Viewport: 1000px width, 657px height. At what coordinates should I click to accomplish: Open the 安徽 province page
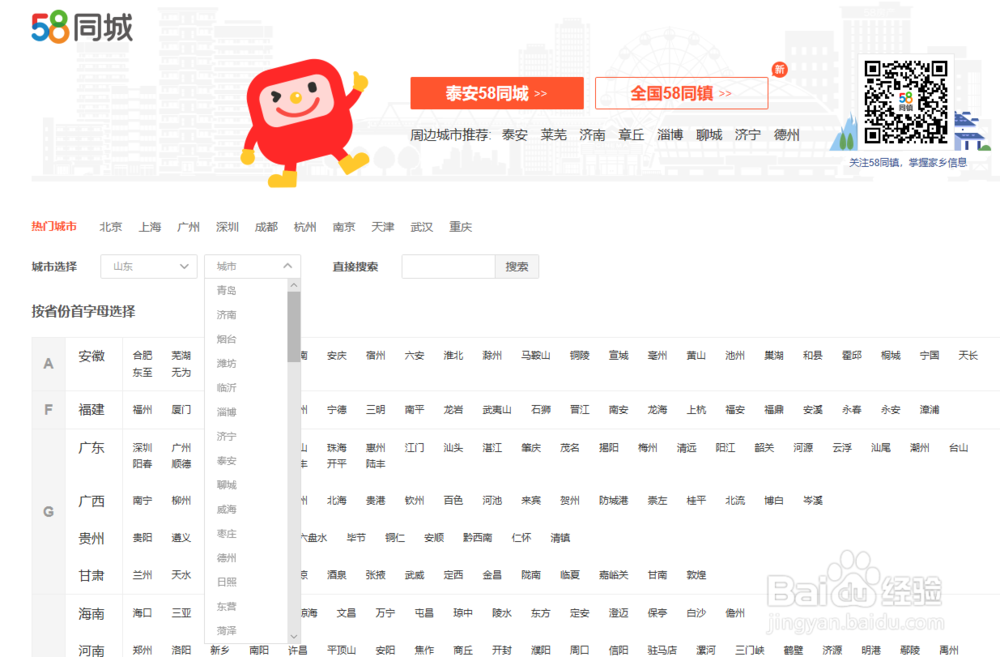pyautogui.click(x=93, y=355)
